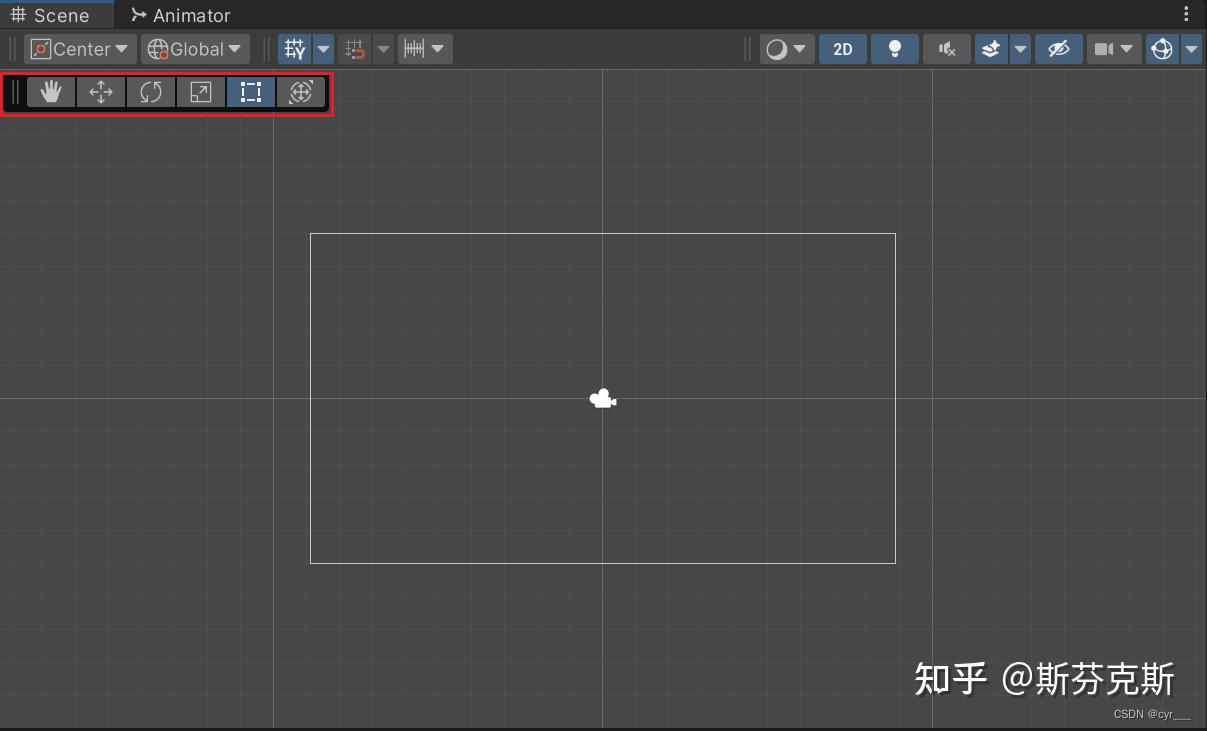Select the Move tool

[x=101, y=93]
